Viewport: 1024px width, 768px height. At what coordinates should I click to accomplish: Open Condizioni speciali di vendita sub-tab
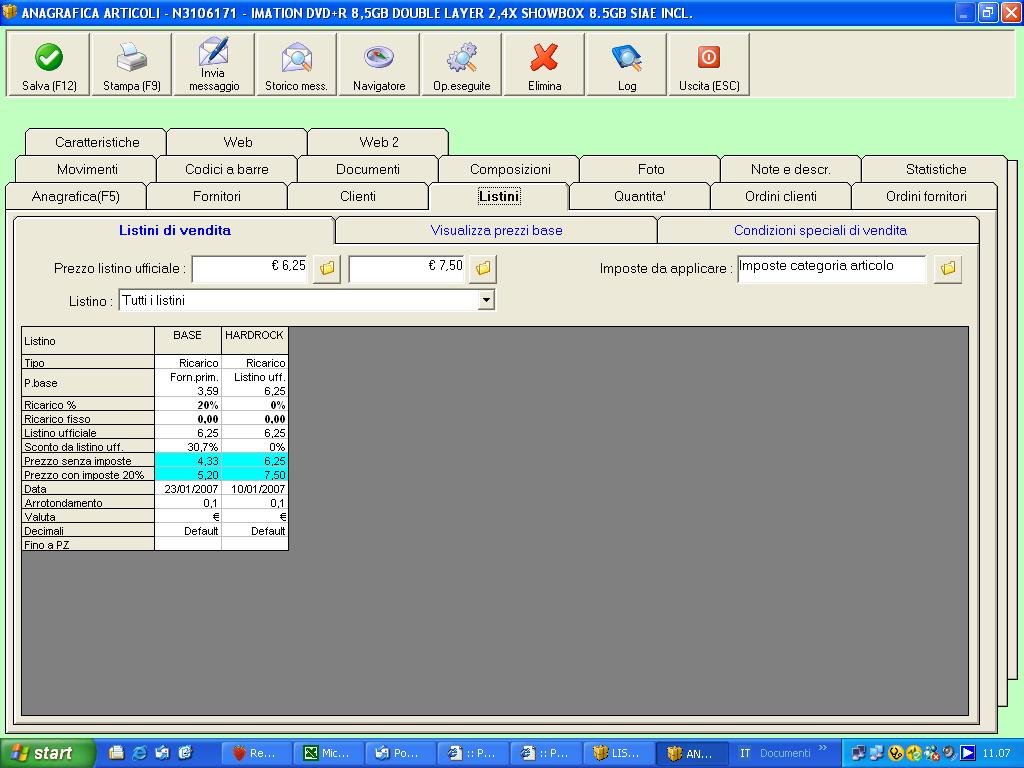820,231
